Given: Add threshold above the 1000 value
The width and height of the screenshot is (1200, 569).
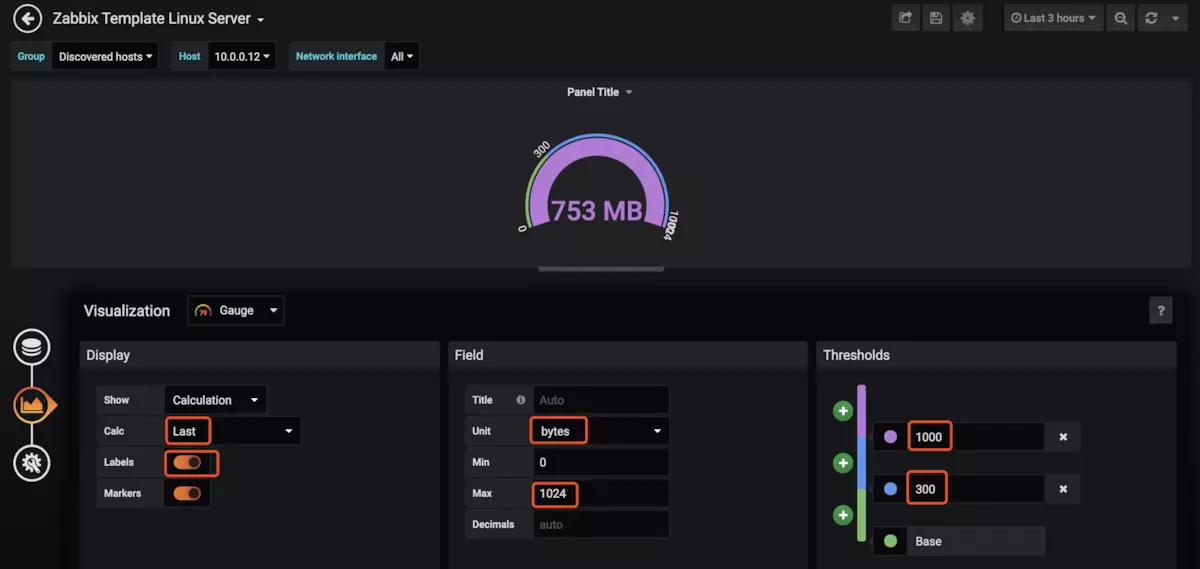Looking at the screenshot, I should click(843, 411).
